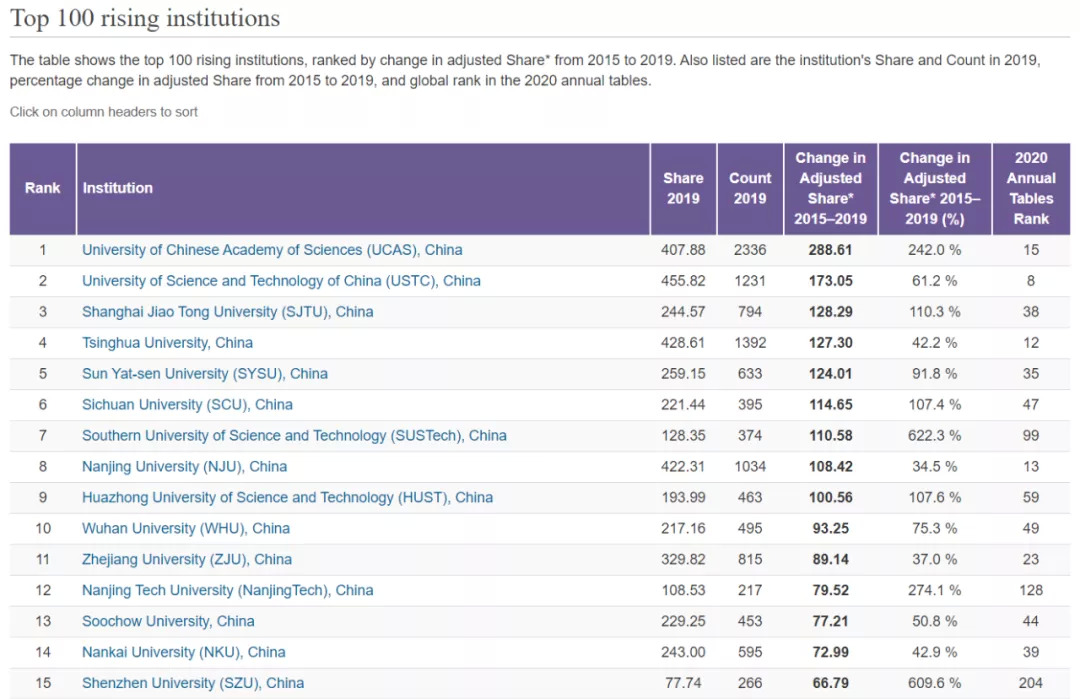Select Wuhan University (WHU) link
This screenshot has width=1080, height=699.
point(186,529)
